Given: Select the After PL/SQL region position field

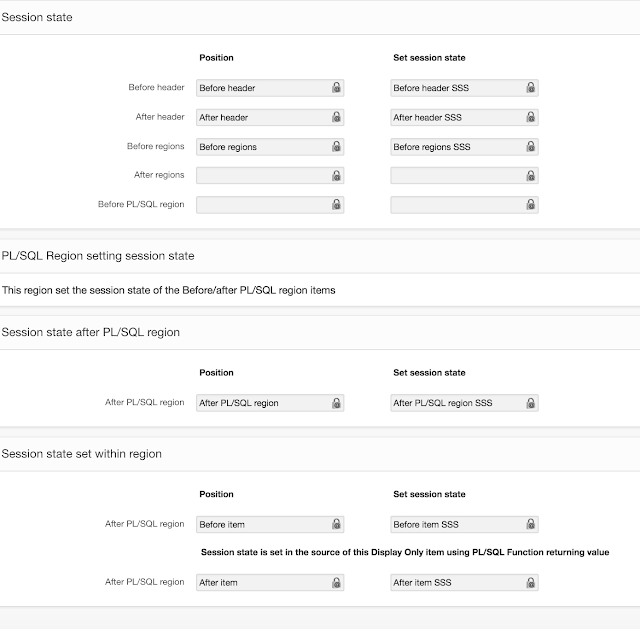Looking at the screenshot, I should tap(262, 403).
